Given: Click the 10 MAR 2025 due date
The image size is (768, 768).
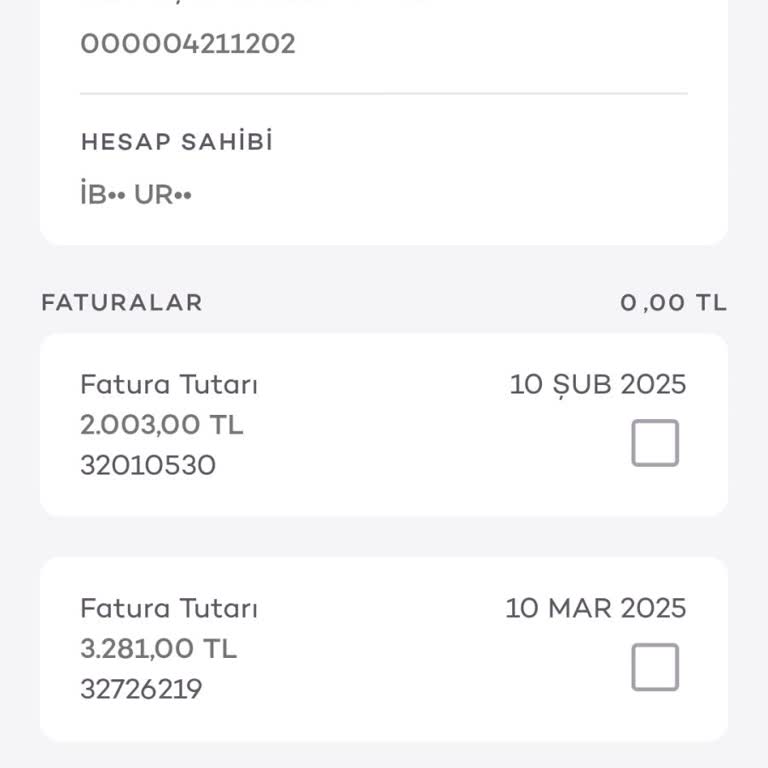Looking at the screenshot, I should tap(596, 608).
